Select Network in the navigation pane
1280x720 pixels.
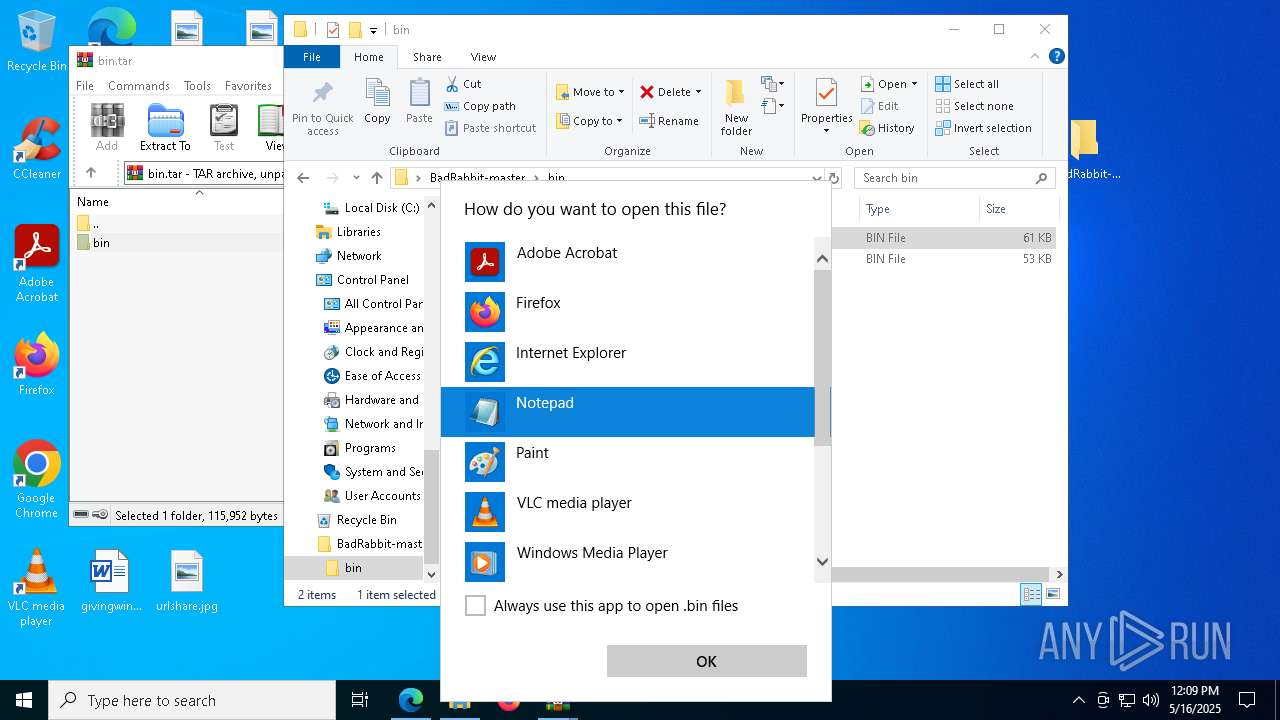coord(359,256)
